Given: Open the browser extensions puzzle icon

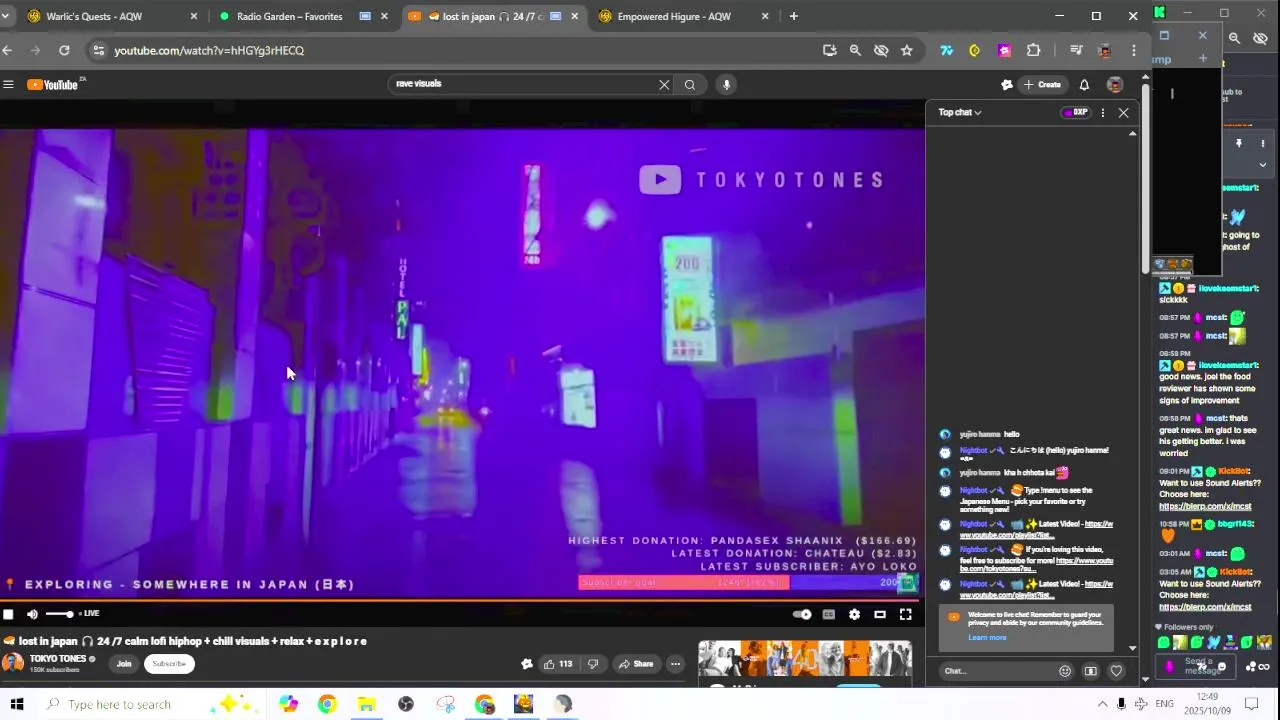Looking at the screenshot, I should click(1033, 50).
